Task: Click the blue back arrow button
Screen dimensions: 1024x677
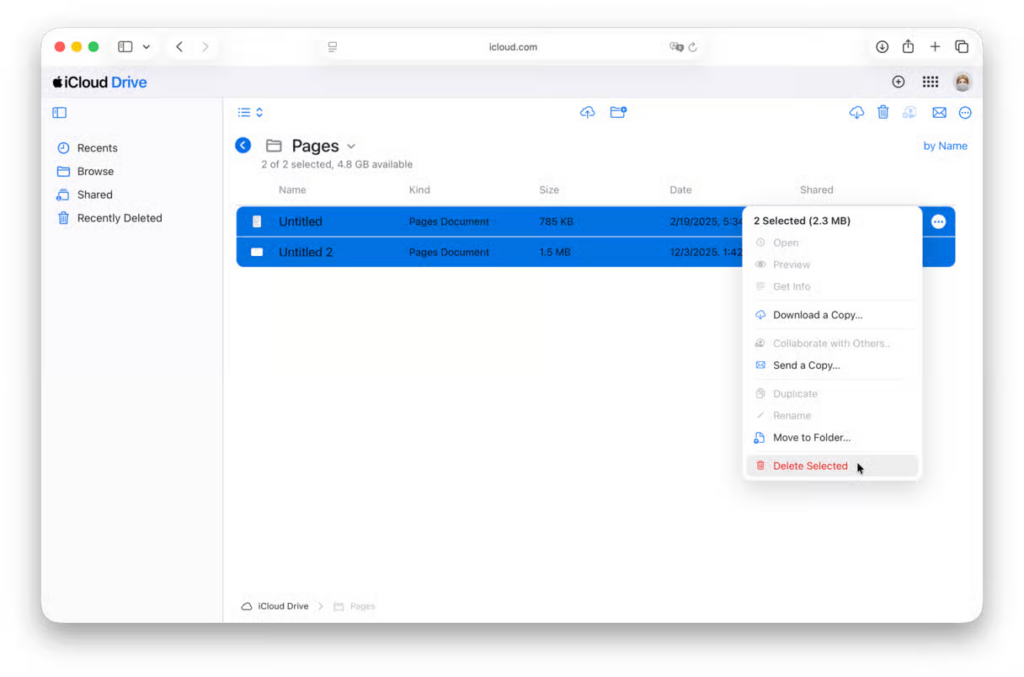Action: 243,146
